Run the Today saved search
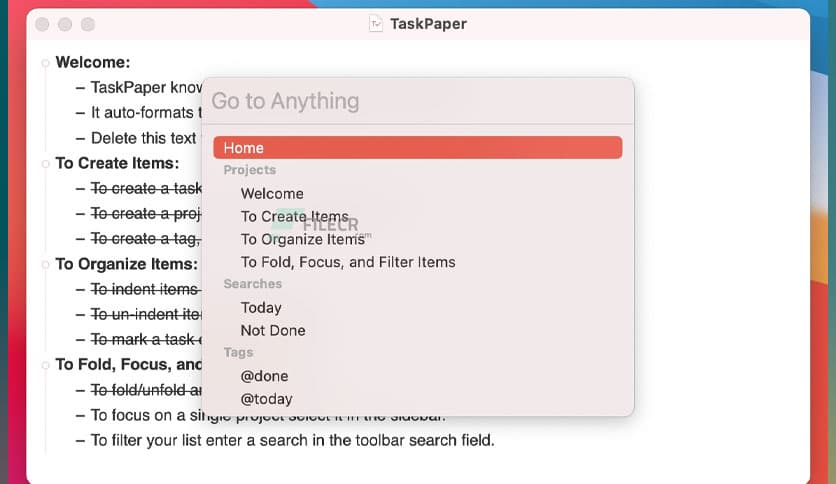This screenshot has height=484, width=836. [261, 308]
